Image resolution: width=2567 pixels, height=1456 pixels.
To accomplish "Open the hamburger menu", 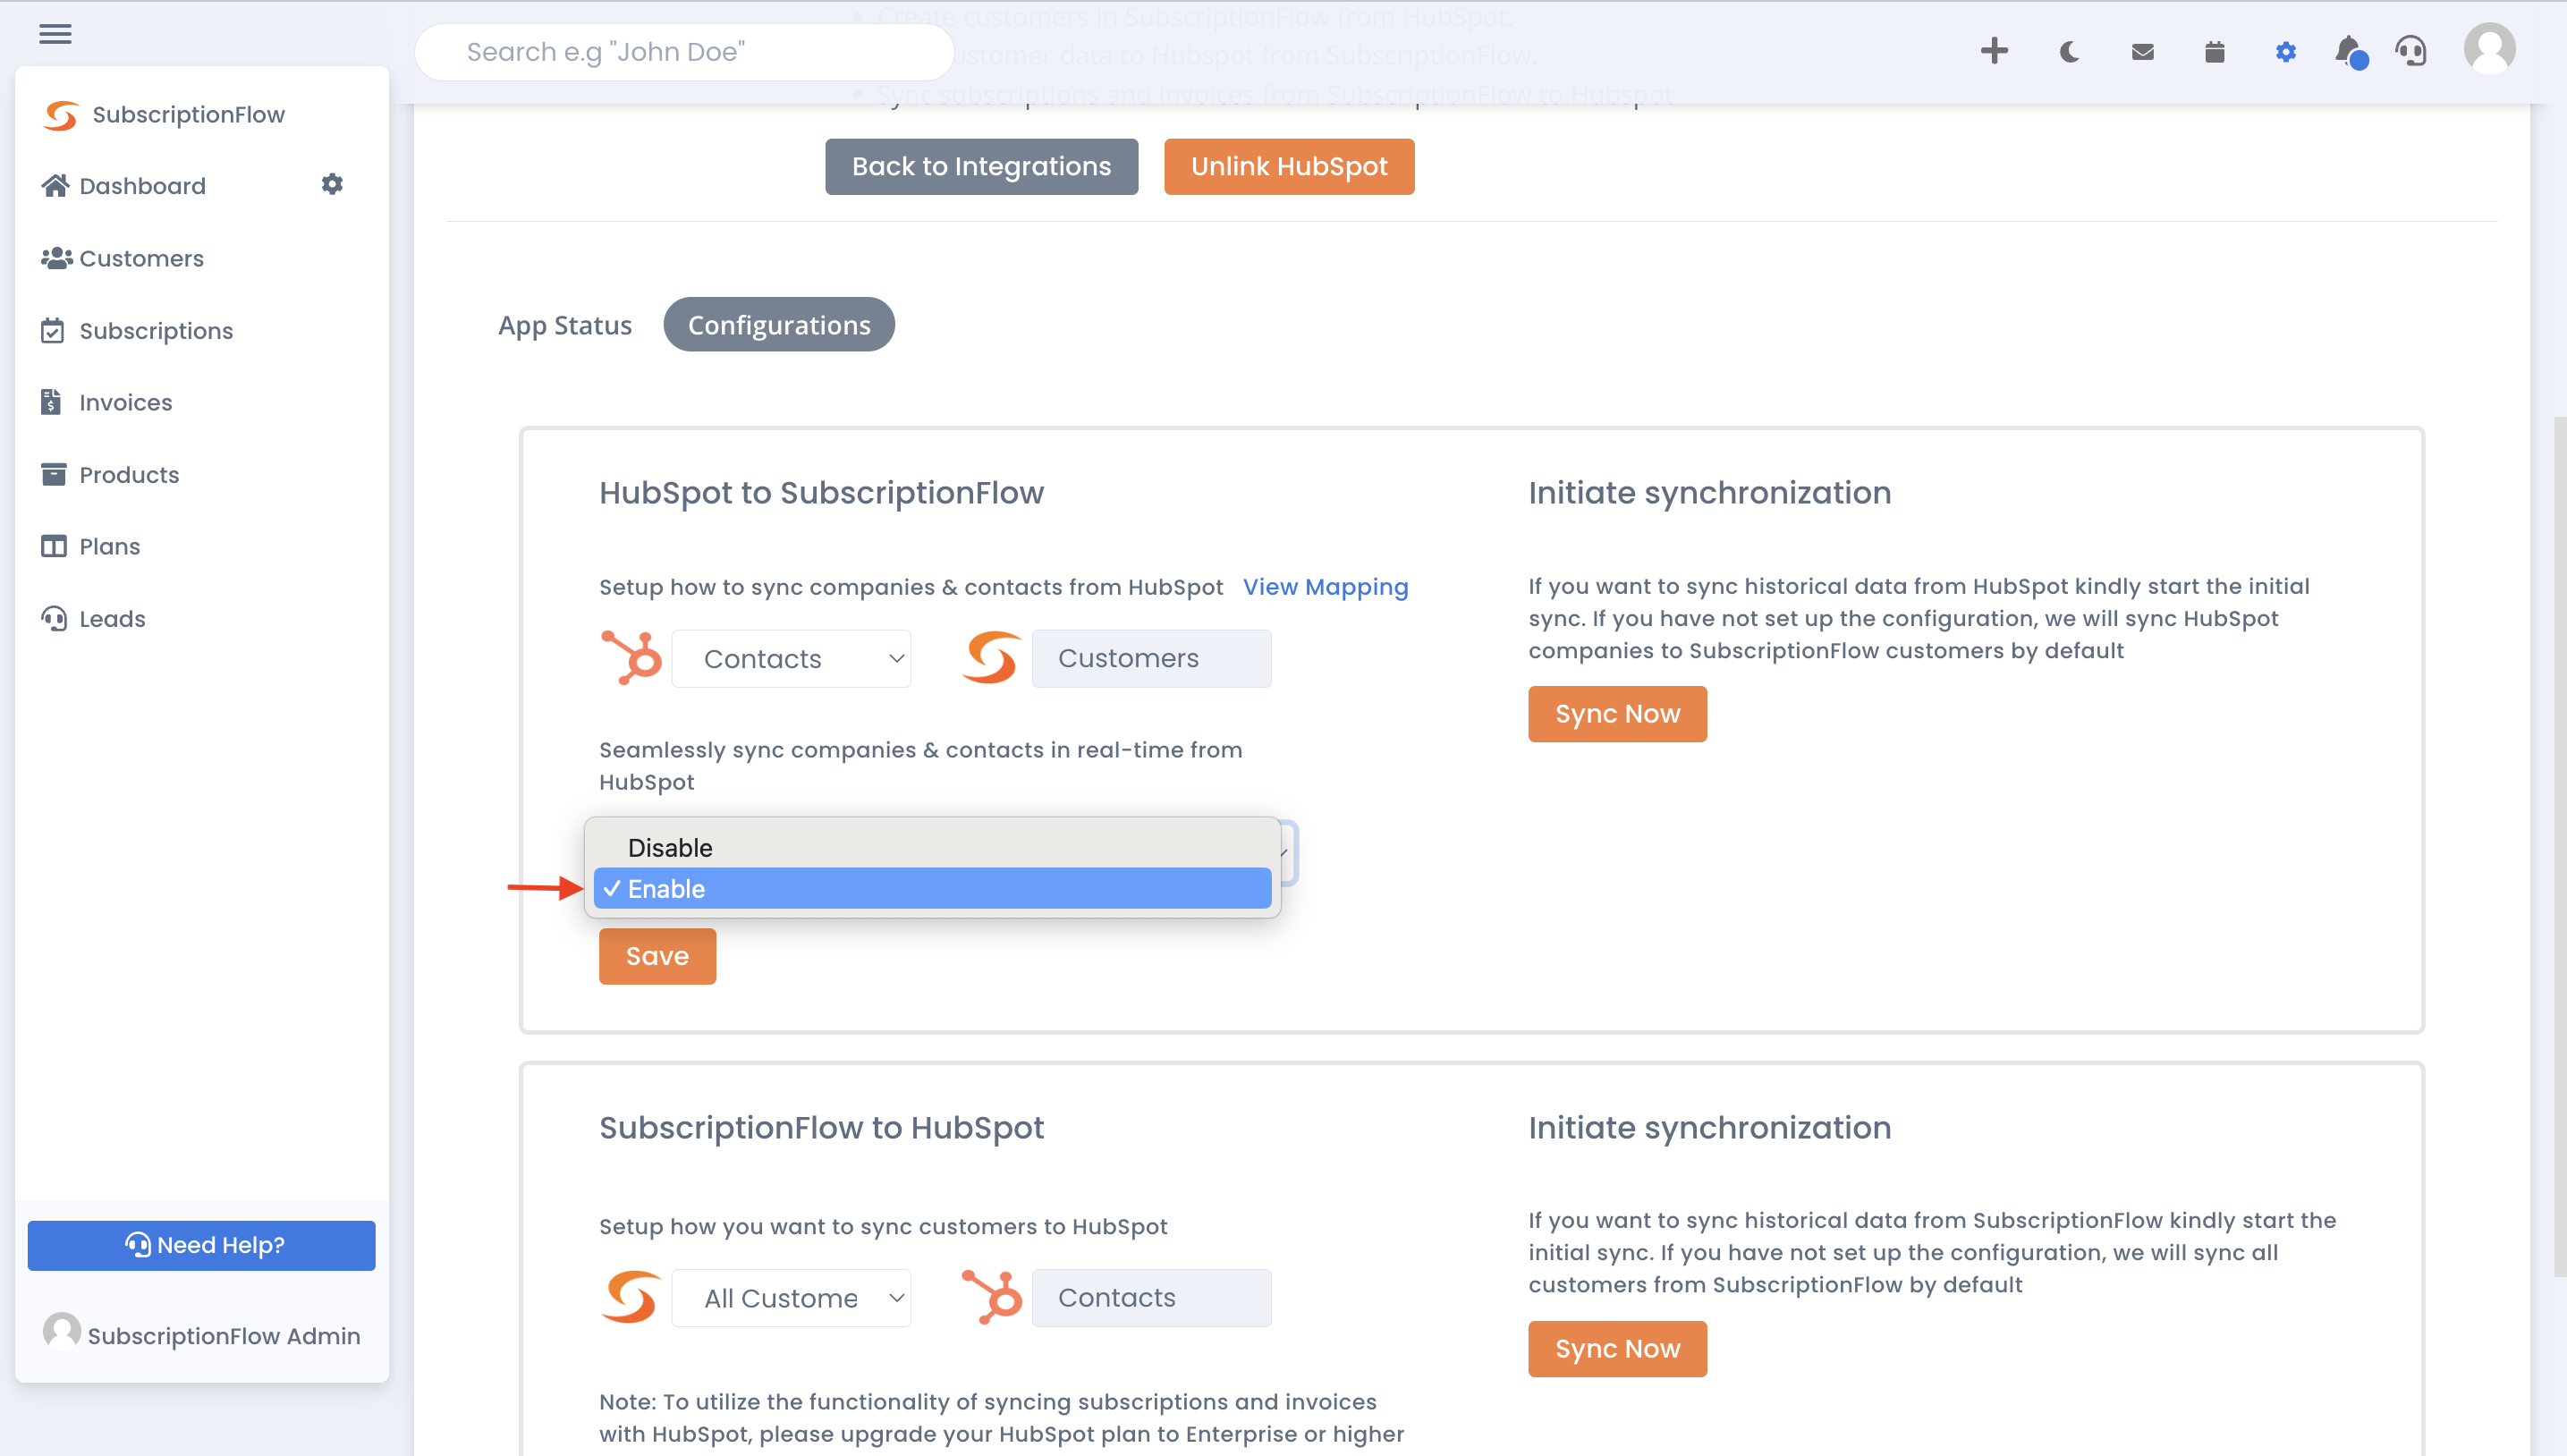I will point(55,34).
